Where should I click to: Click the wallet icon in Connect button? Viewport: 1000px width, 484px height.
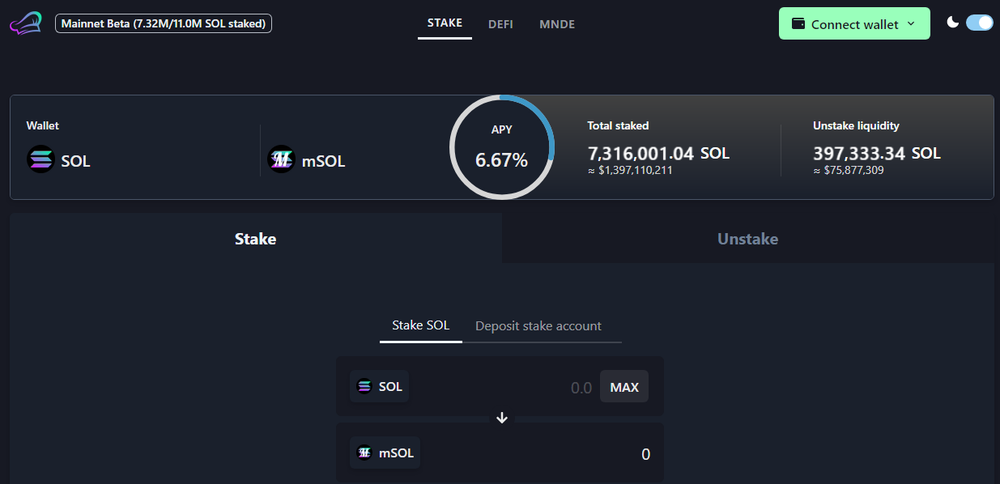(799, 23)
